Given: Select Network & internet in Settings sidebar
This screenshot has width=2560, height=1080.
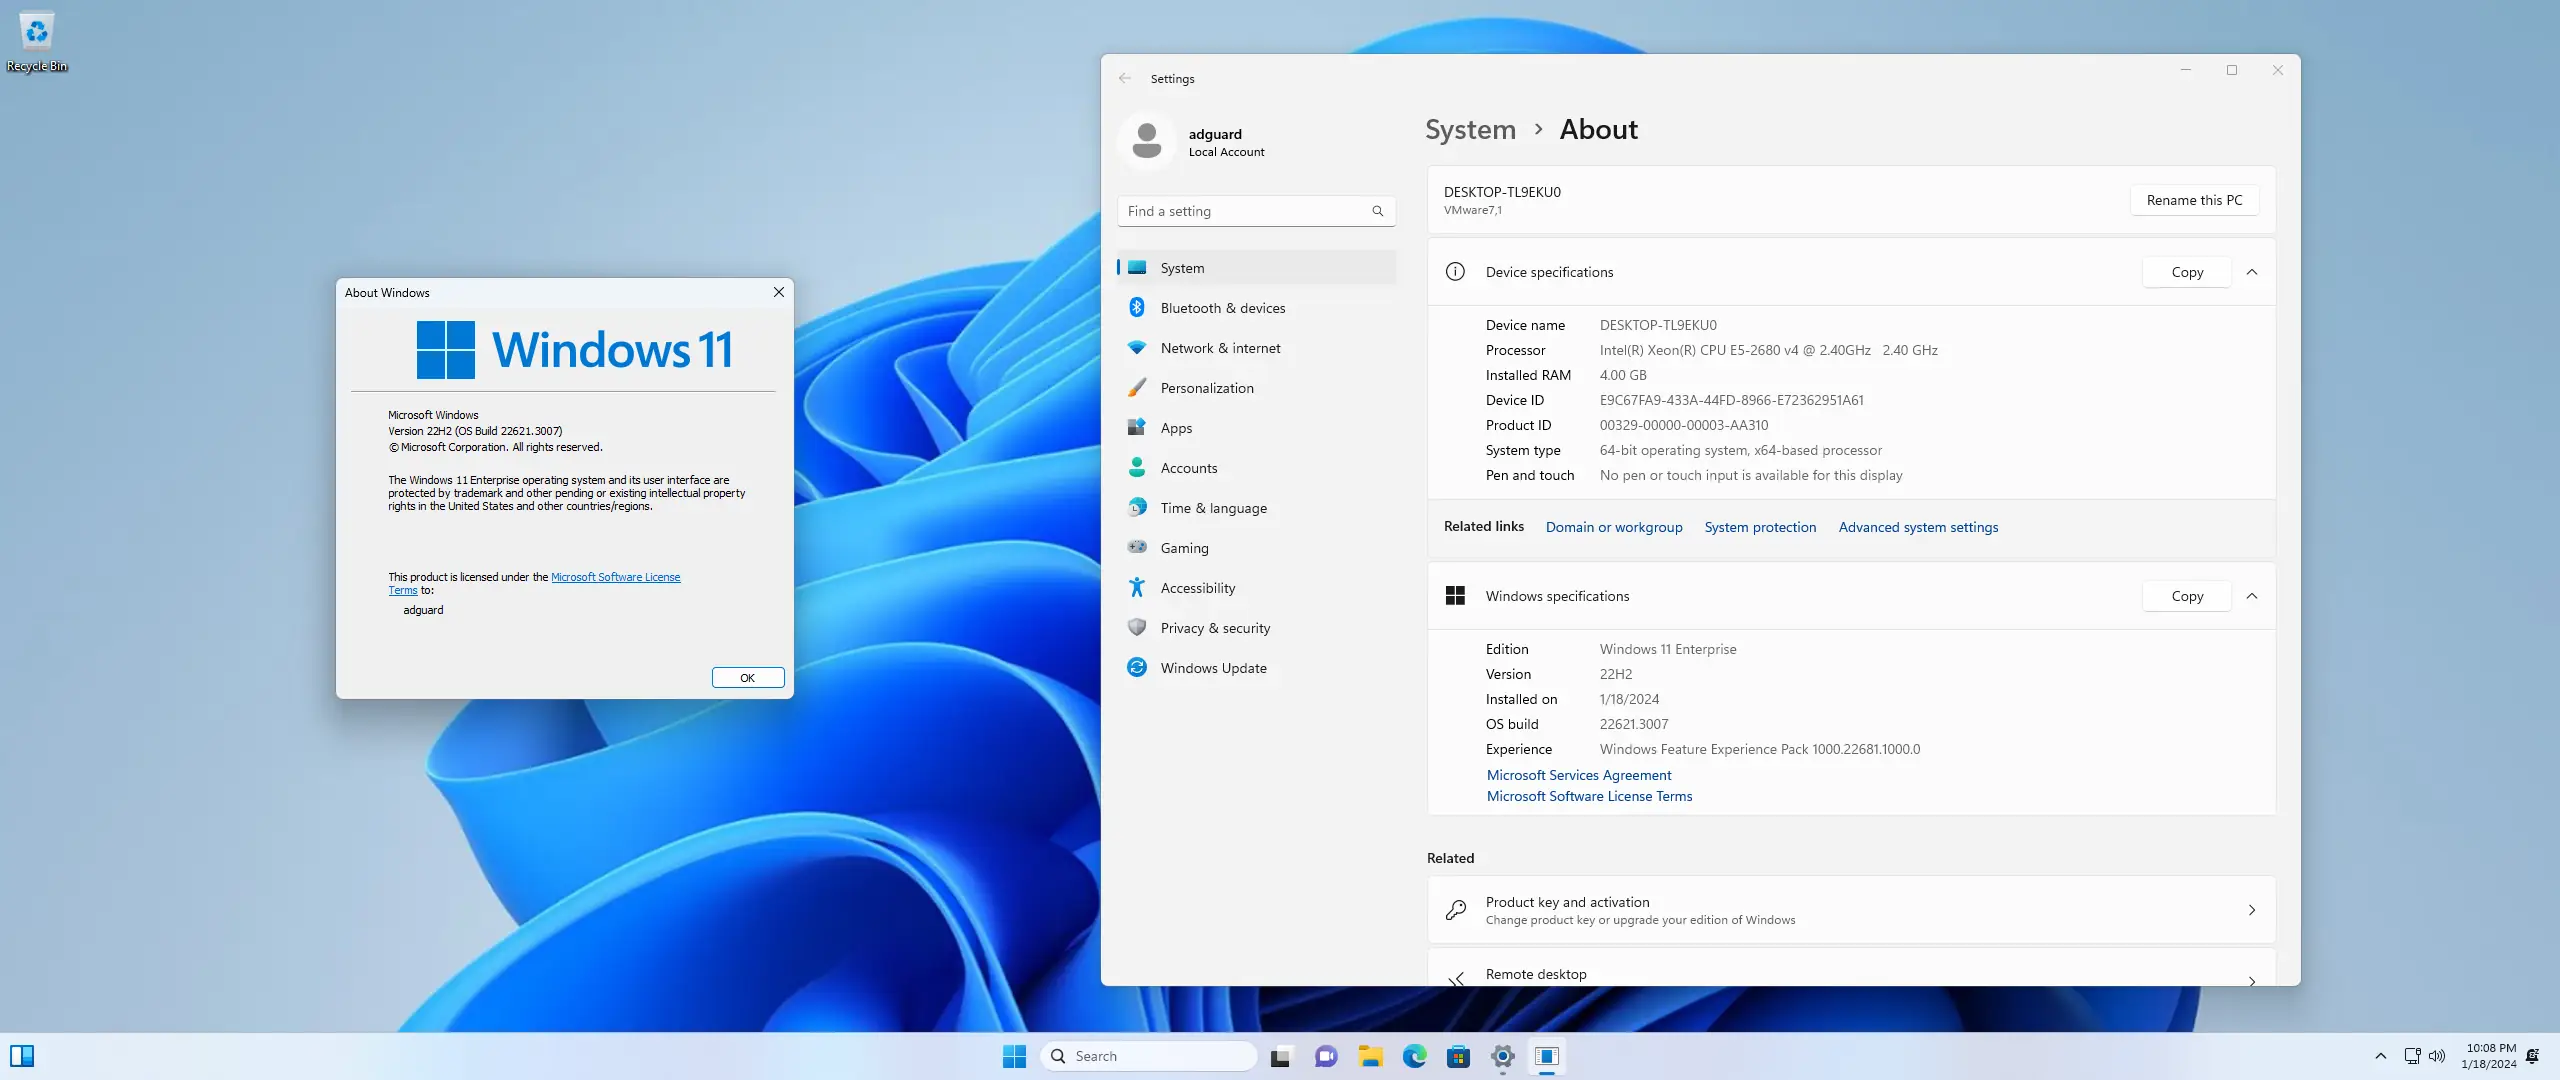Looking at the screenshot, I should [x=1219, y=347].
